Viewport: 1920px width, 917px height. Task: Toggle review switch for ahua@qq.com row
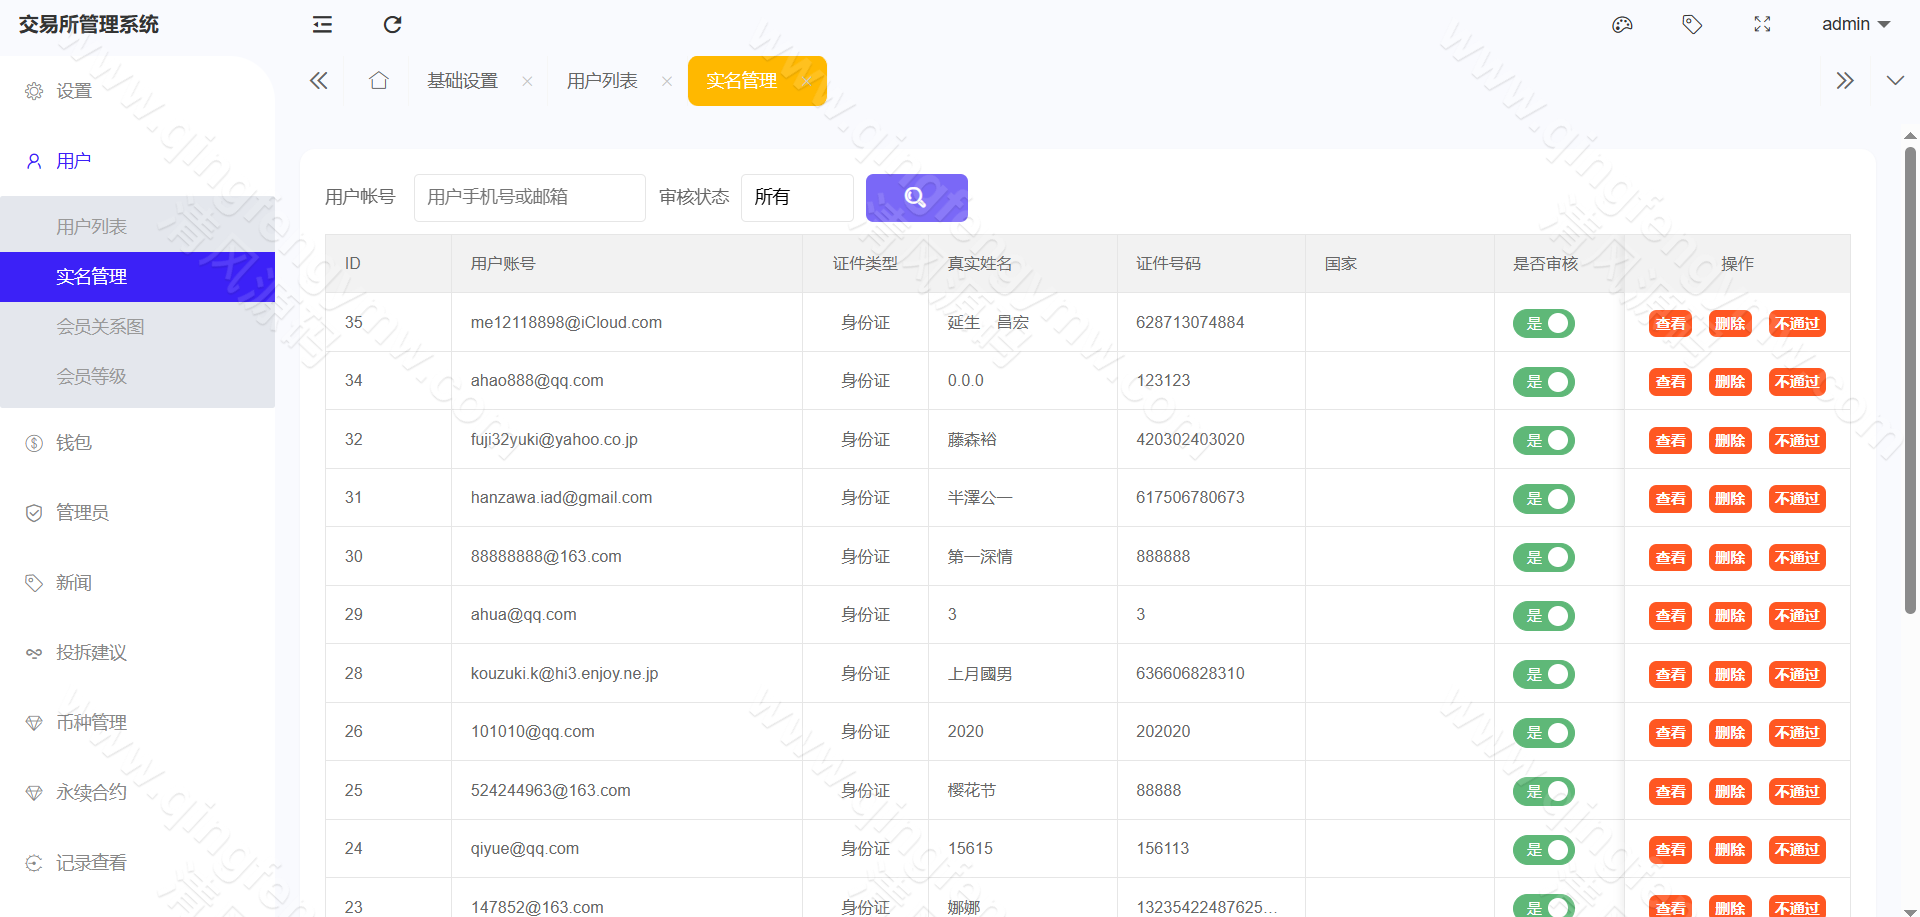(1543, 615)
